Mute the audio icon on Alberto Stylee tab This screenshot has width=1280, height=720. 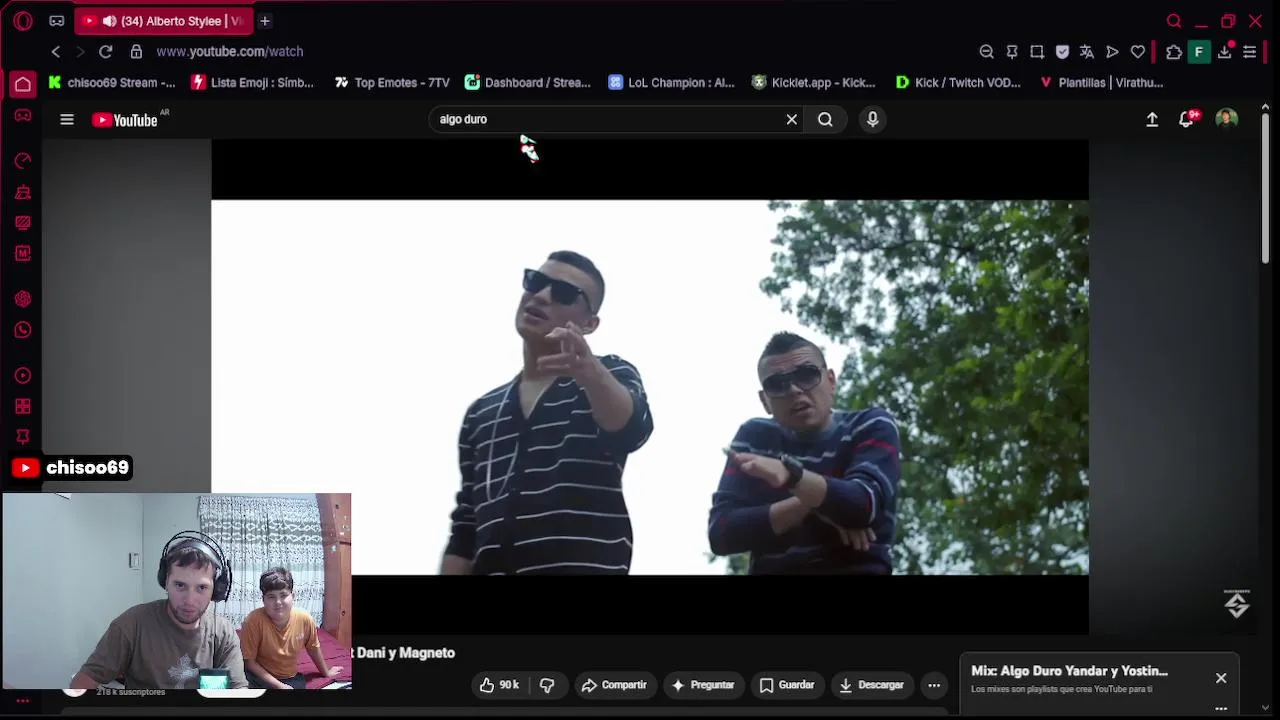click(109, 21)
